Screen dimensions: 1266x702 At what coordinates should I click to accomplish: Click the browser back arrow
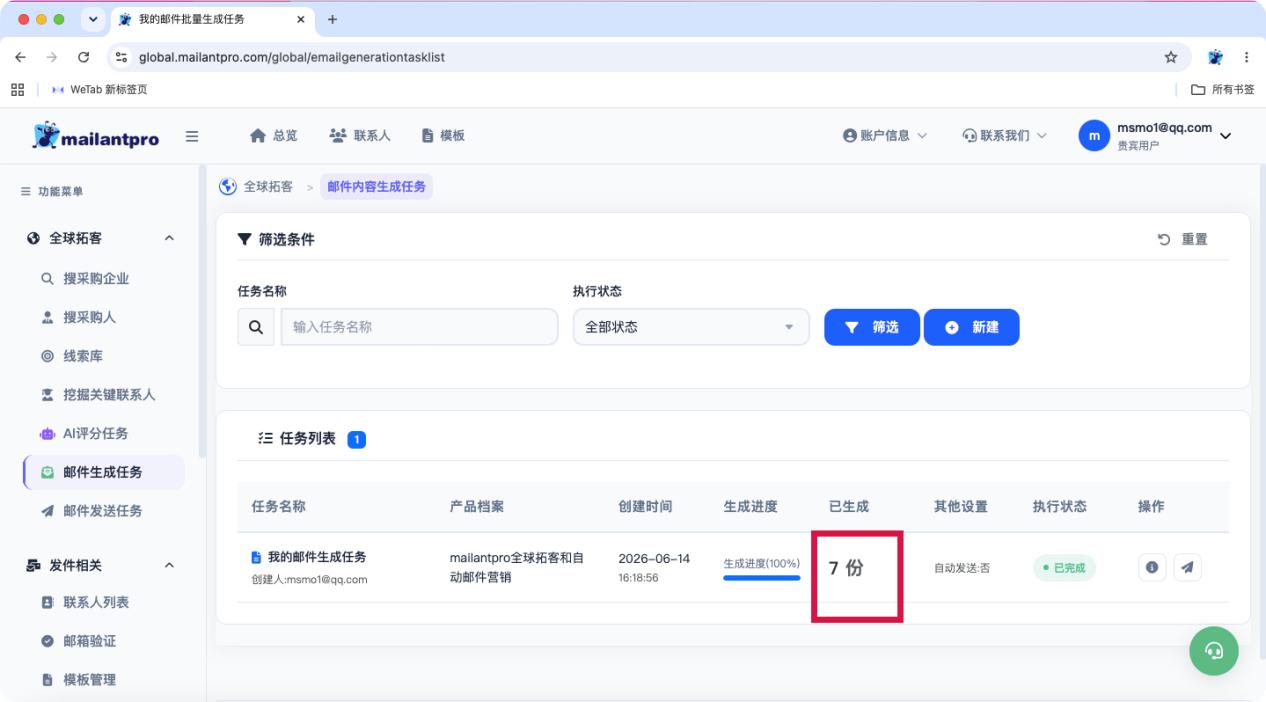click(21, 57)
